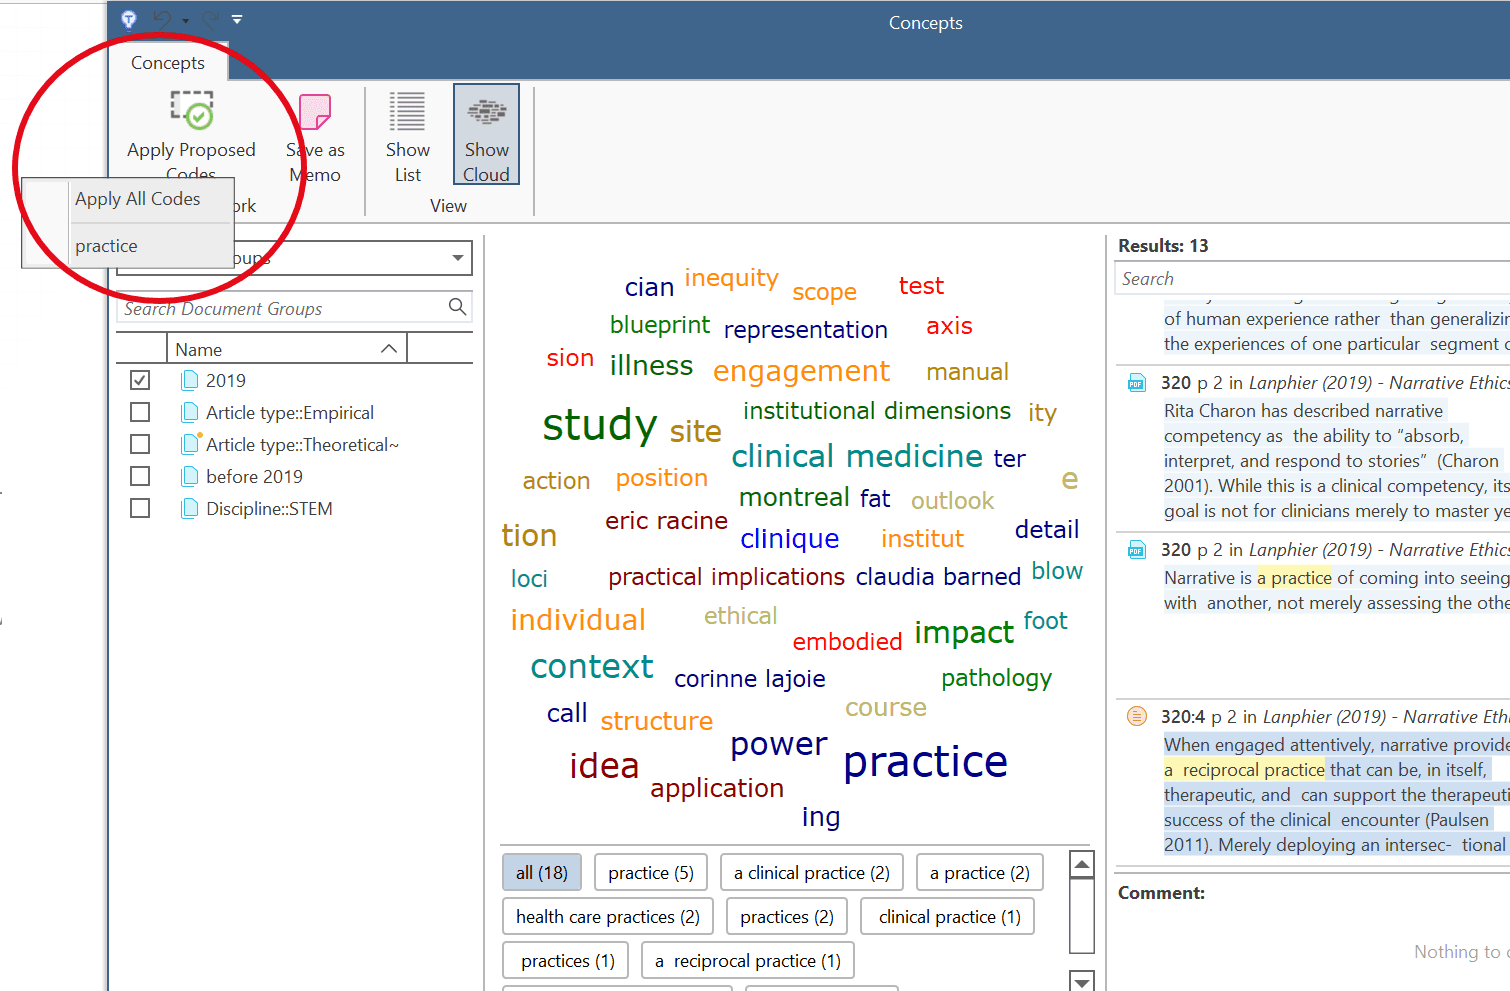Check the Article type::Empirical group
1510x991 pixels.
coord(140,412)
